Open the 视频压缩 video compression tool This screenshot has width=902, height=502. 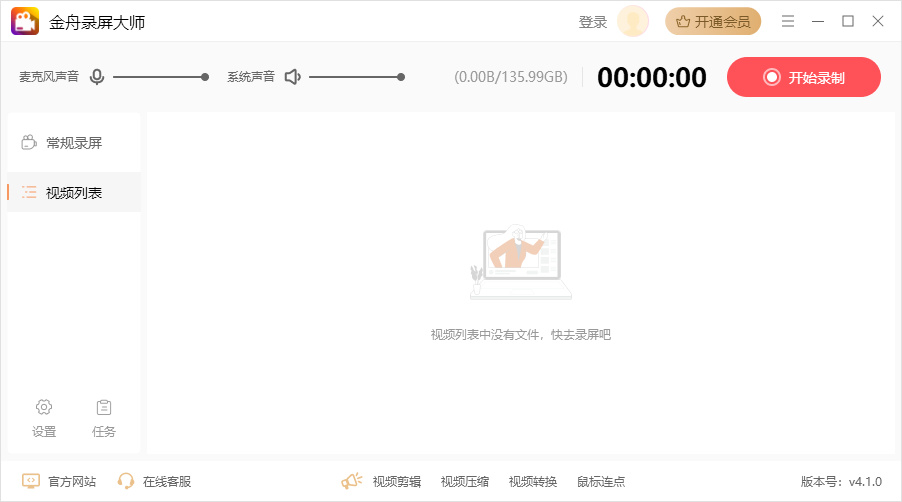point(465,481)
